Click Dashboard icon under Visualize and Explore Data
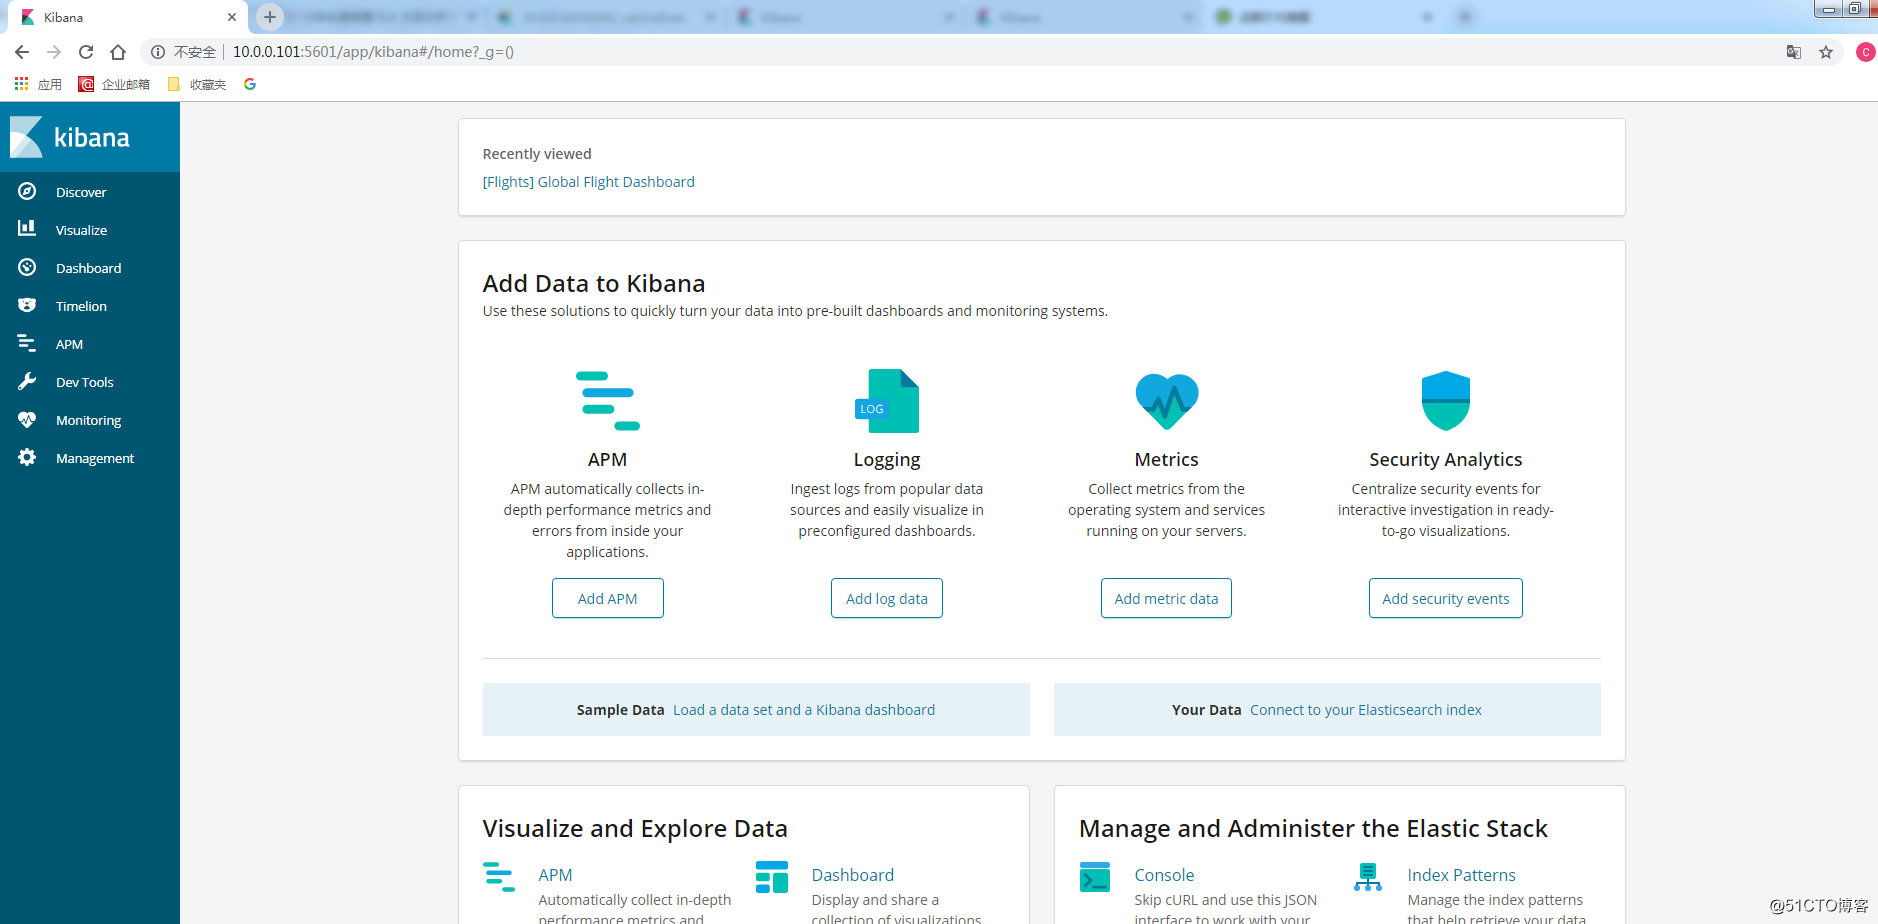1878x924 pixels. 772,877
